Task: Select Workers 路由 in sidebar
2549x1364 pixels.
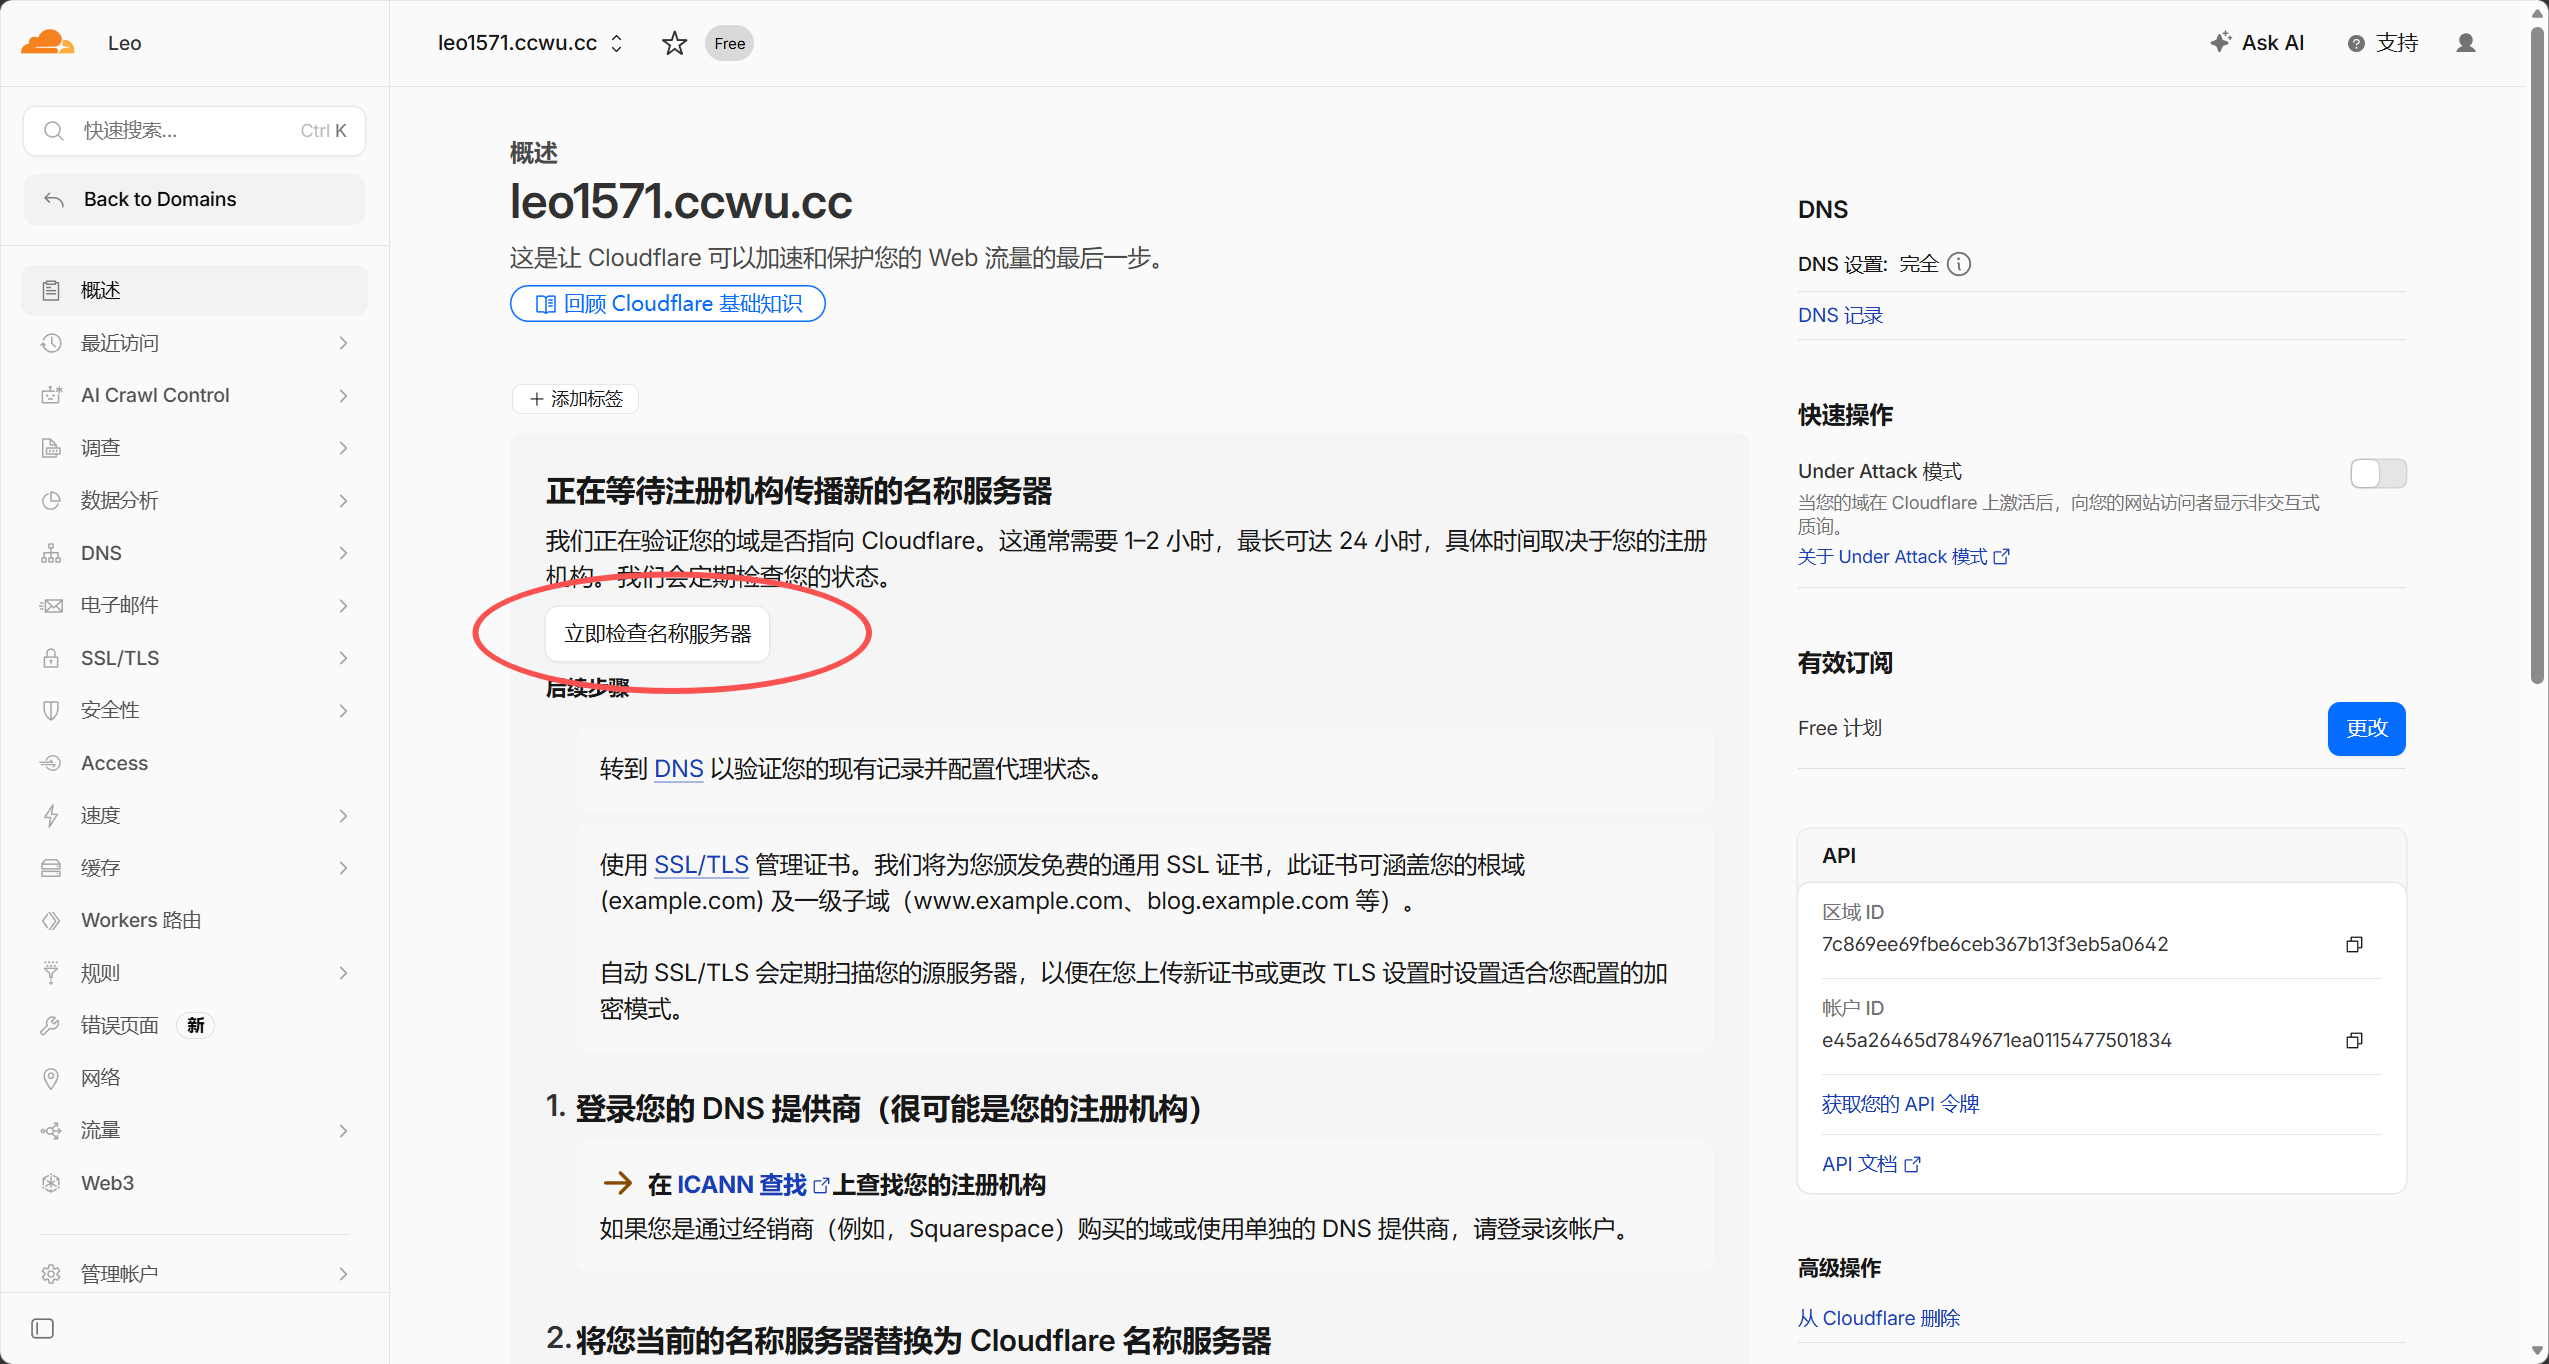Action: [195, 920]
